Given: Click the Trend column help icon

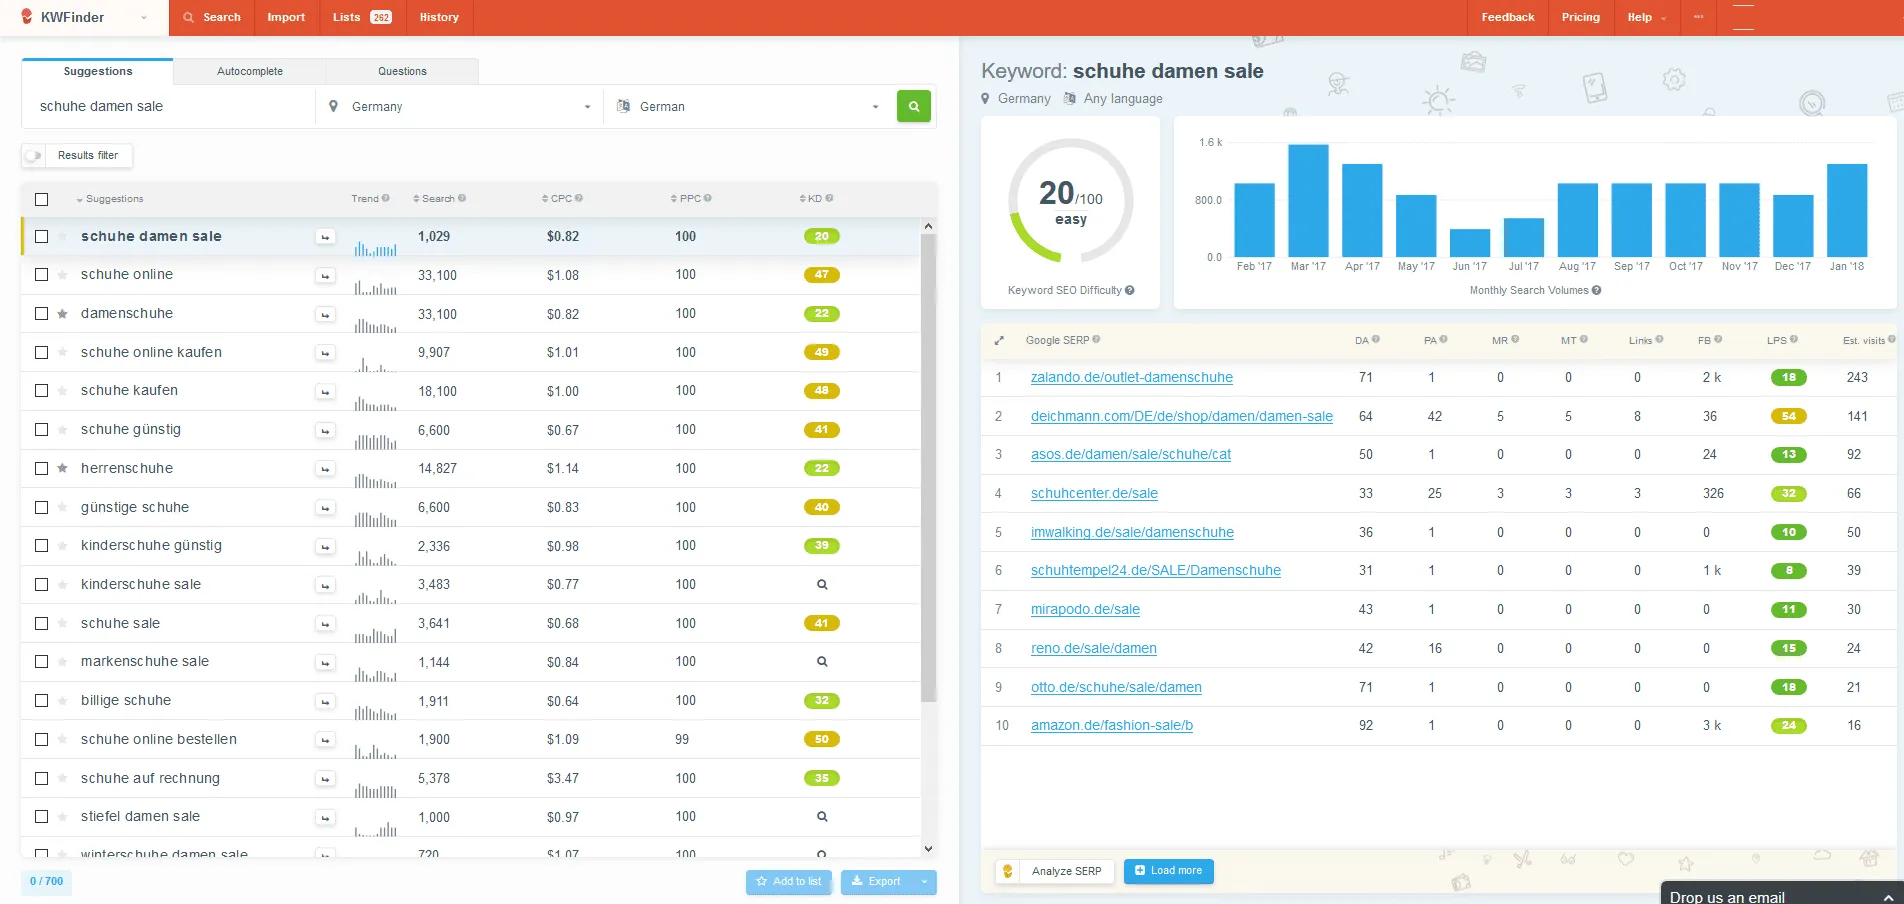Looking at the screenshot, I should coord(386,198).
